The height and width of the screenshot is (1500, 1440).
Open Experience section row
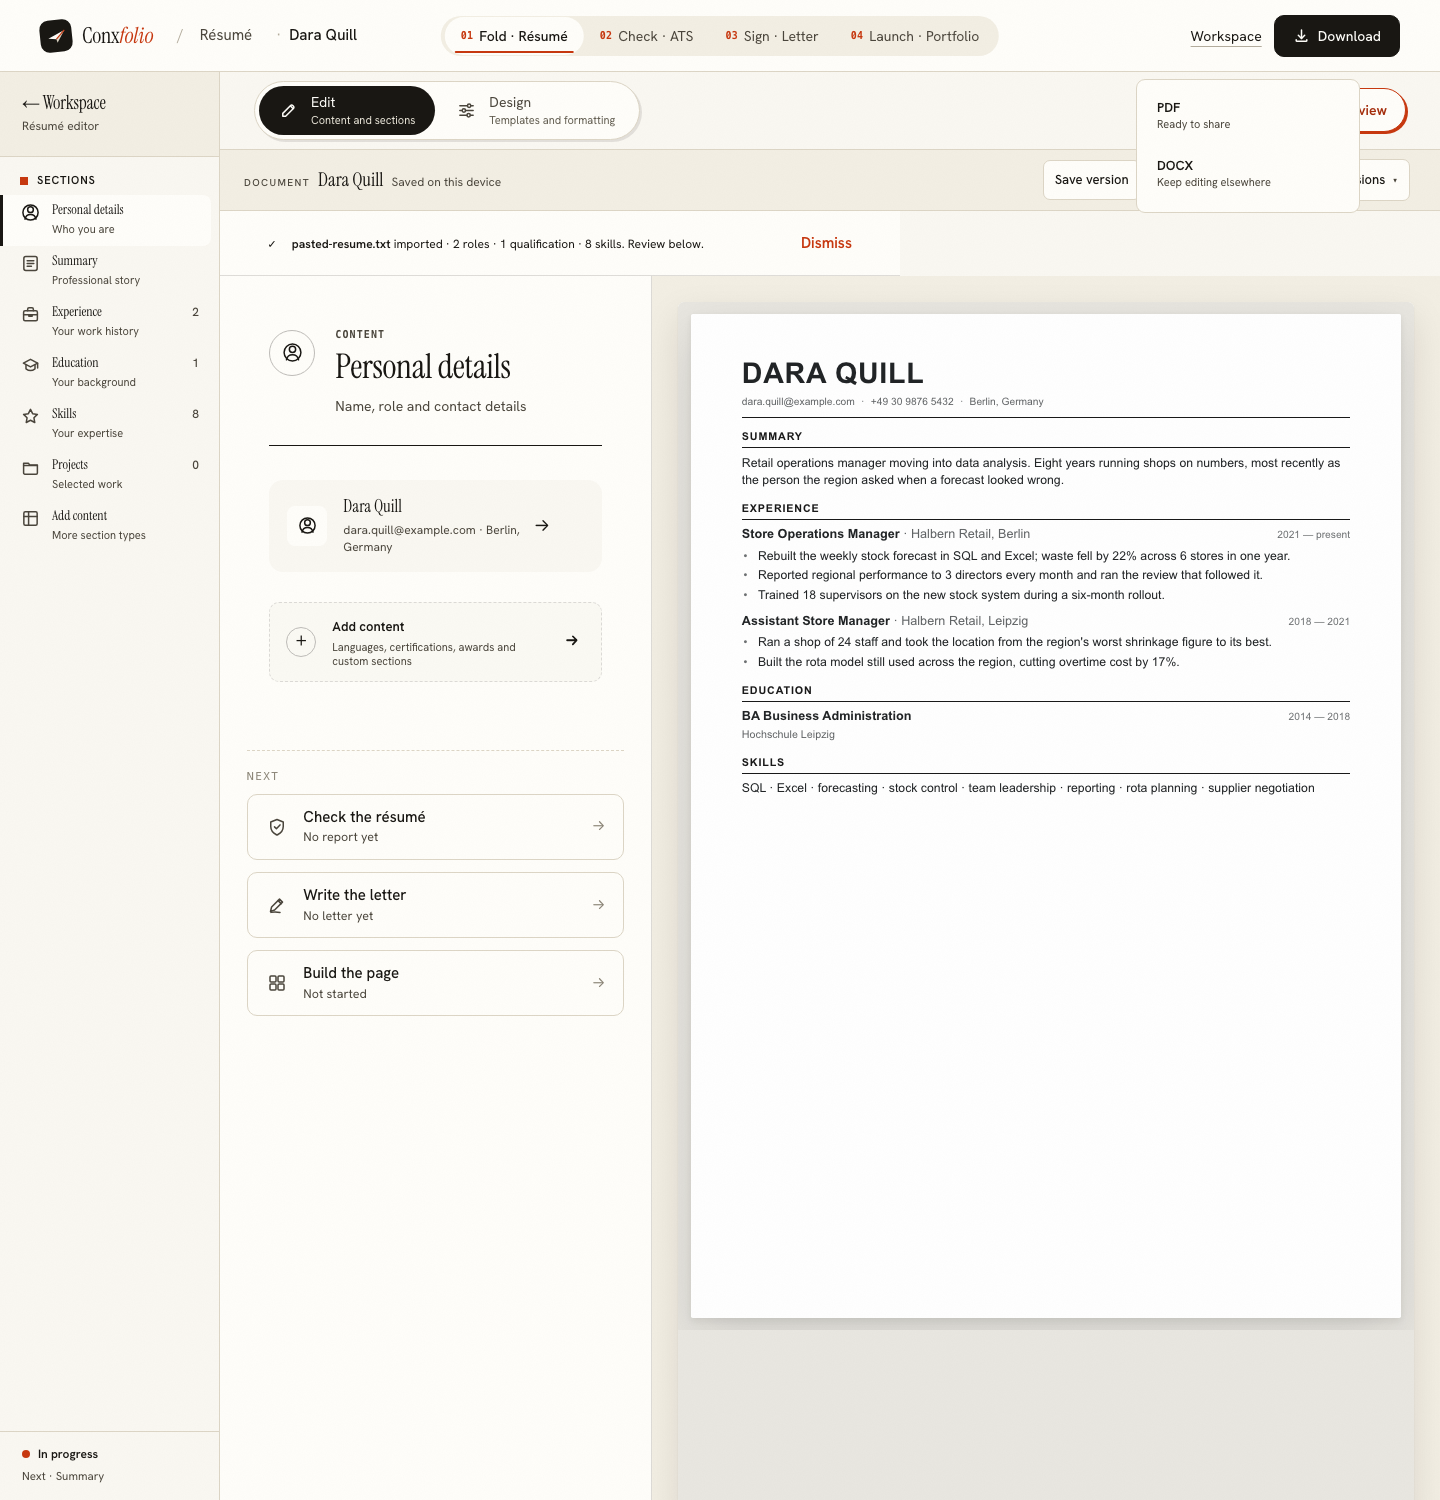coord(107,321)
